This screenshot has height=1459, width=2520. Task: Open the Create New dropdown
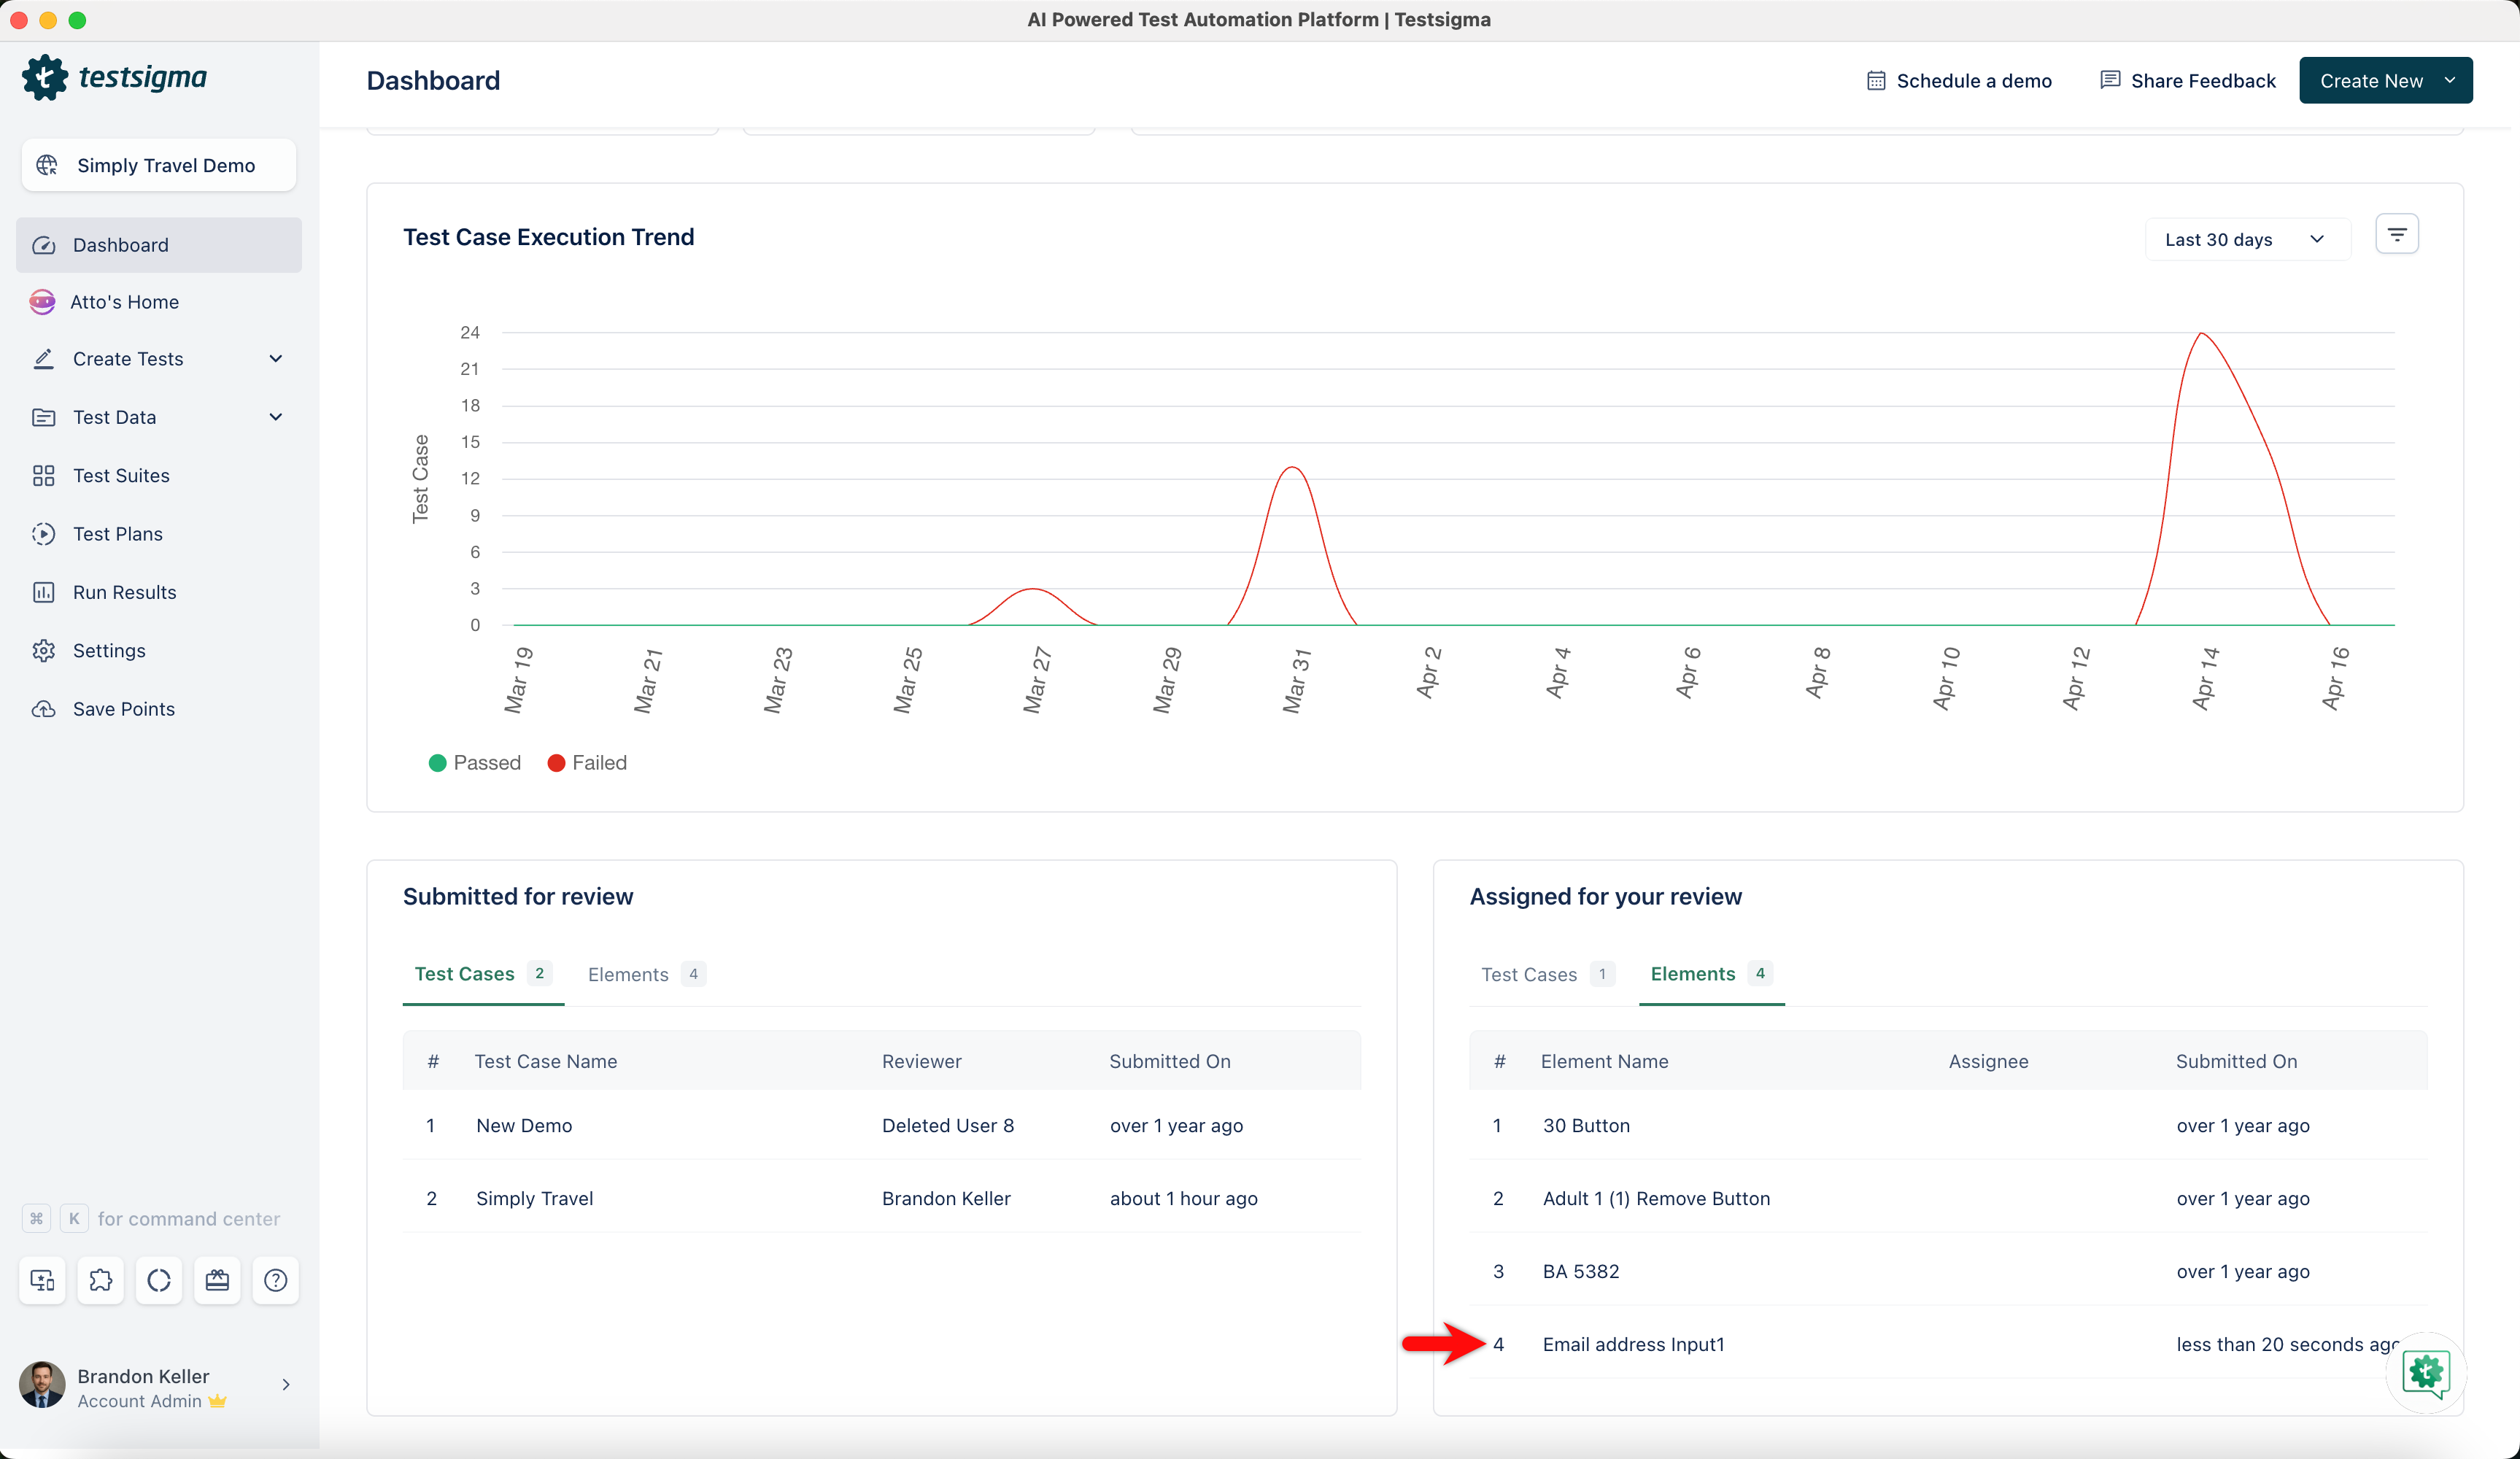tap(2385, 81)
